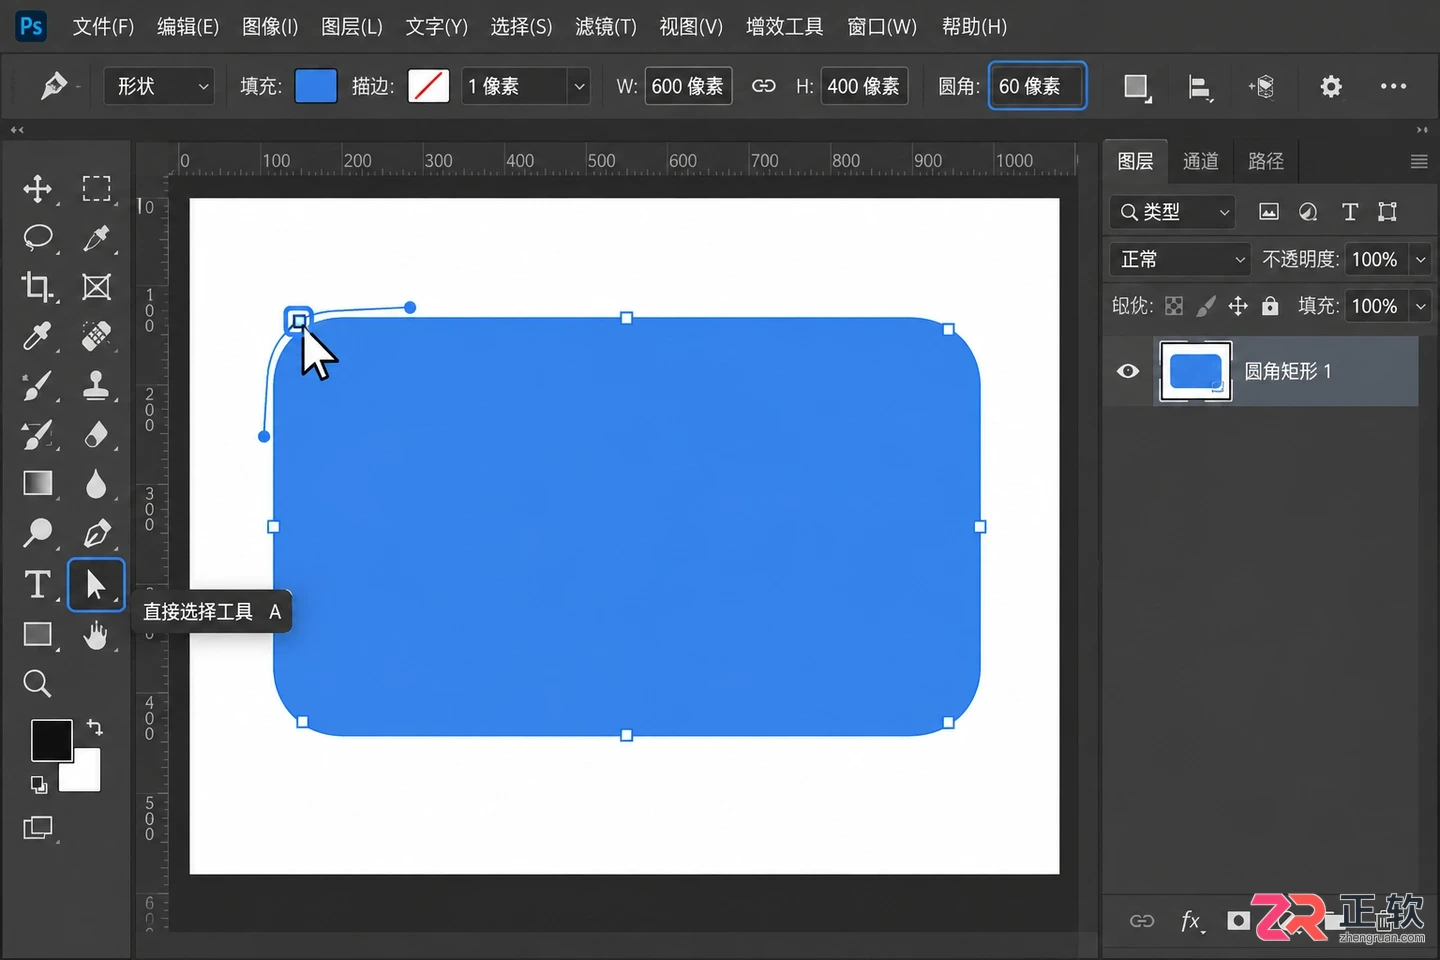Select the Zoom magnifier tool
This screenshot has width=1440, height=960.
(37, 684)
